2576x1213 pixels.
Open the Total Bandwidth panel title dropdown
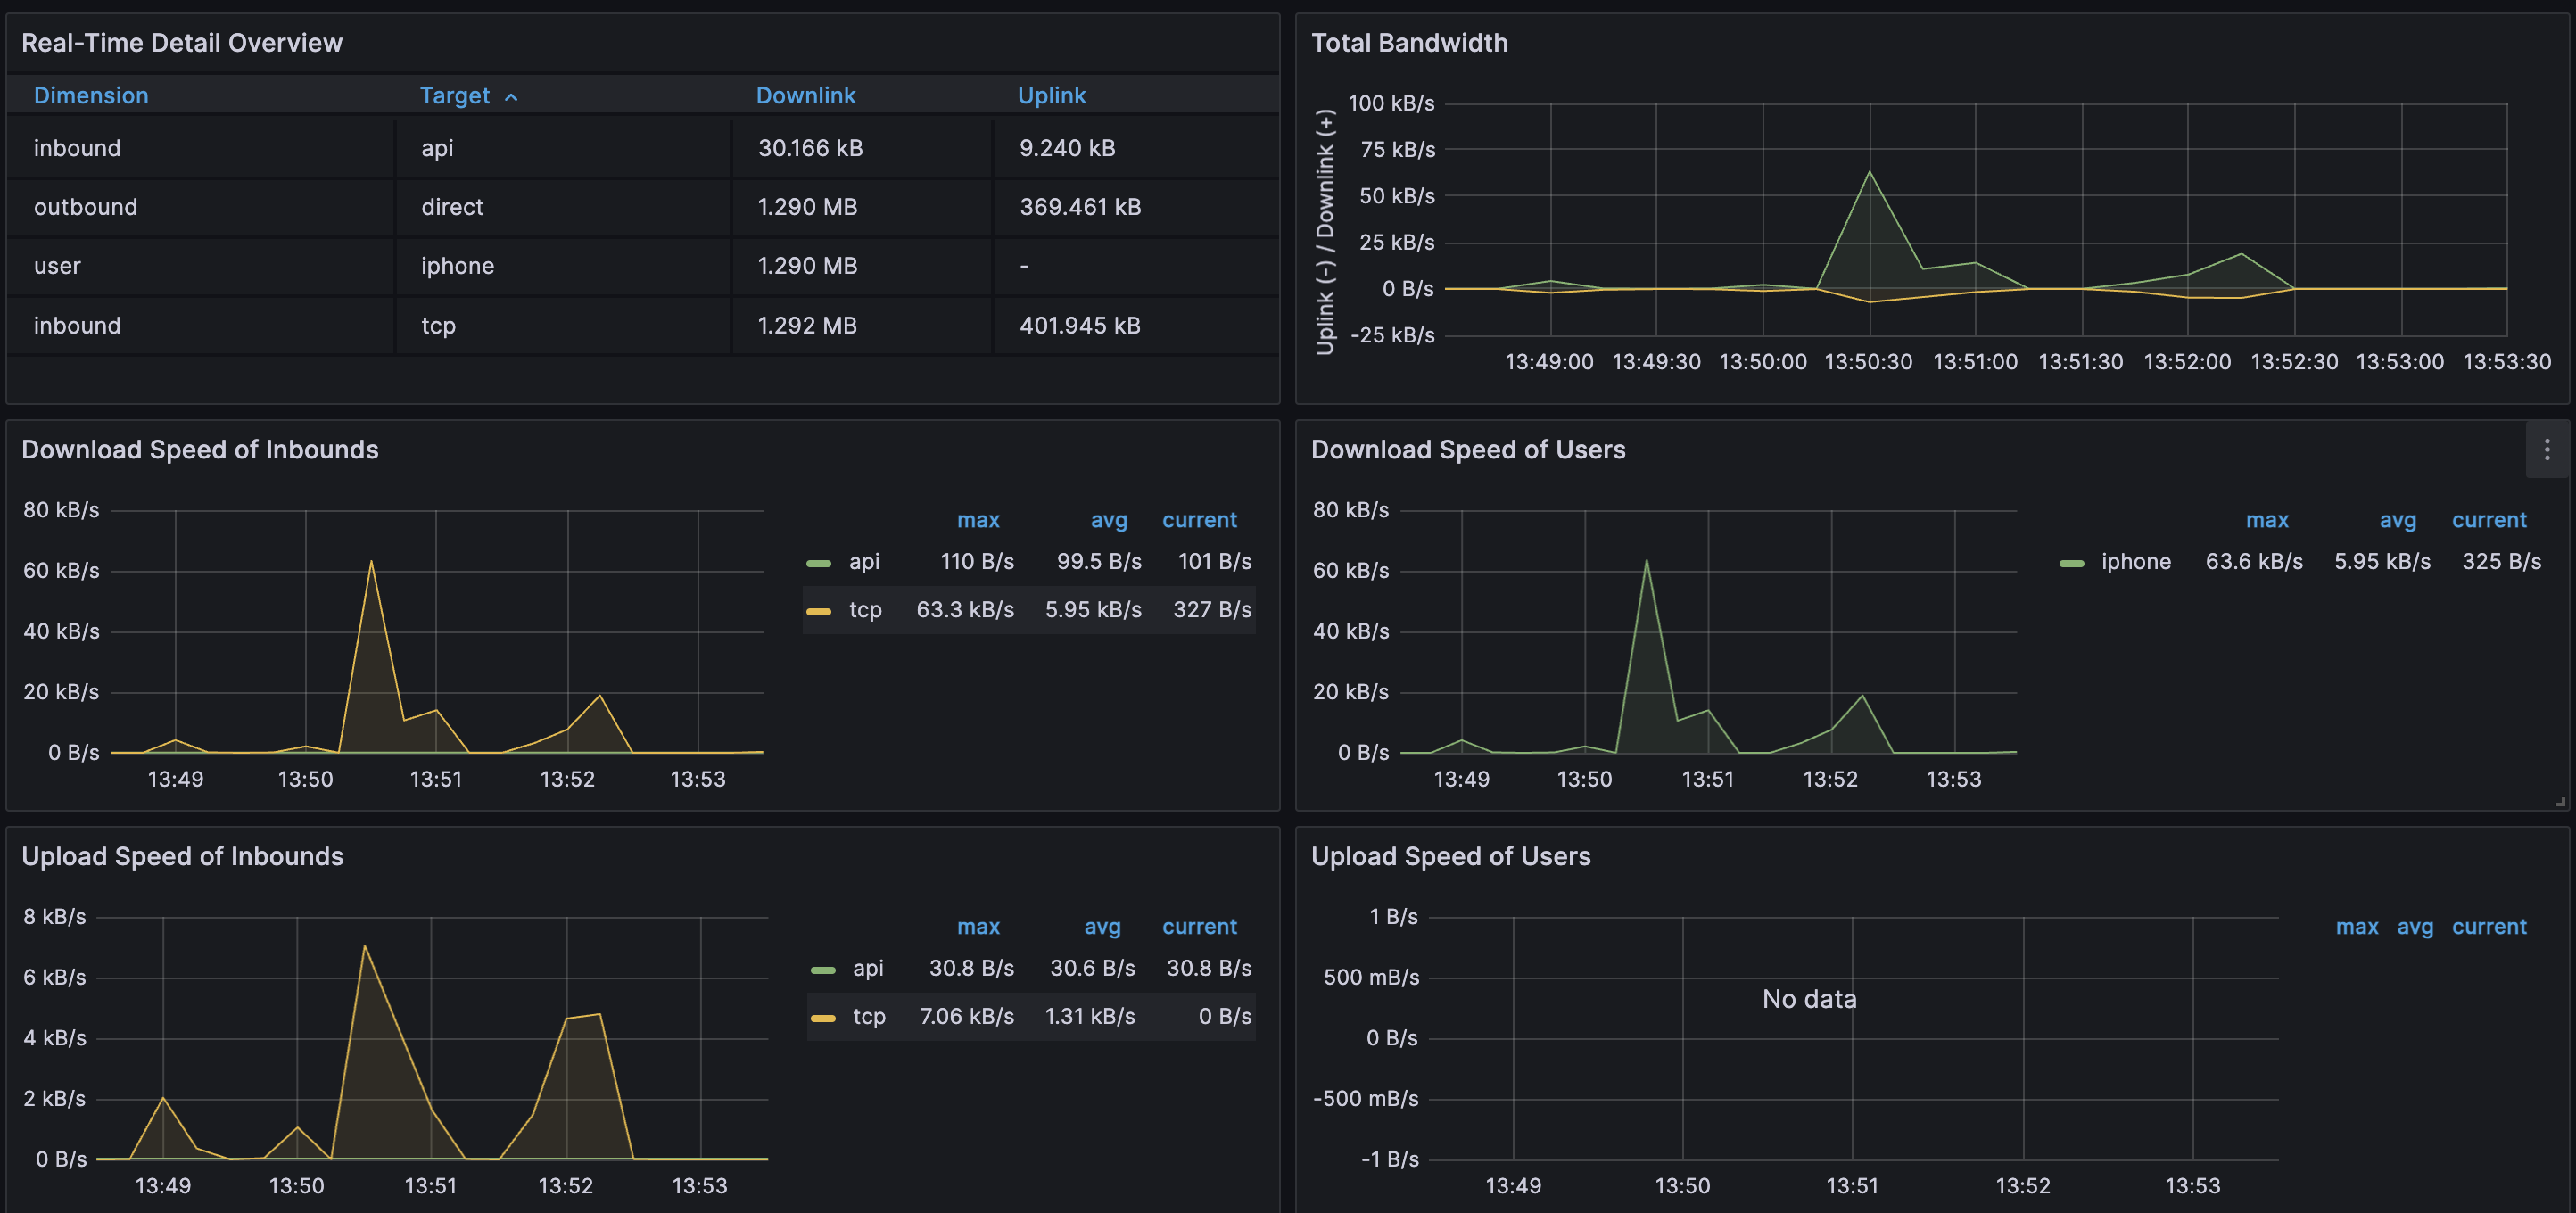(x=1410, y=42)
